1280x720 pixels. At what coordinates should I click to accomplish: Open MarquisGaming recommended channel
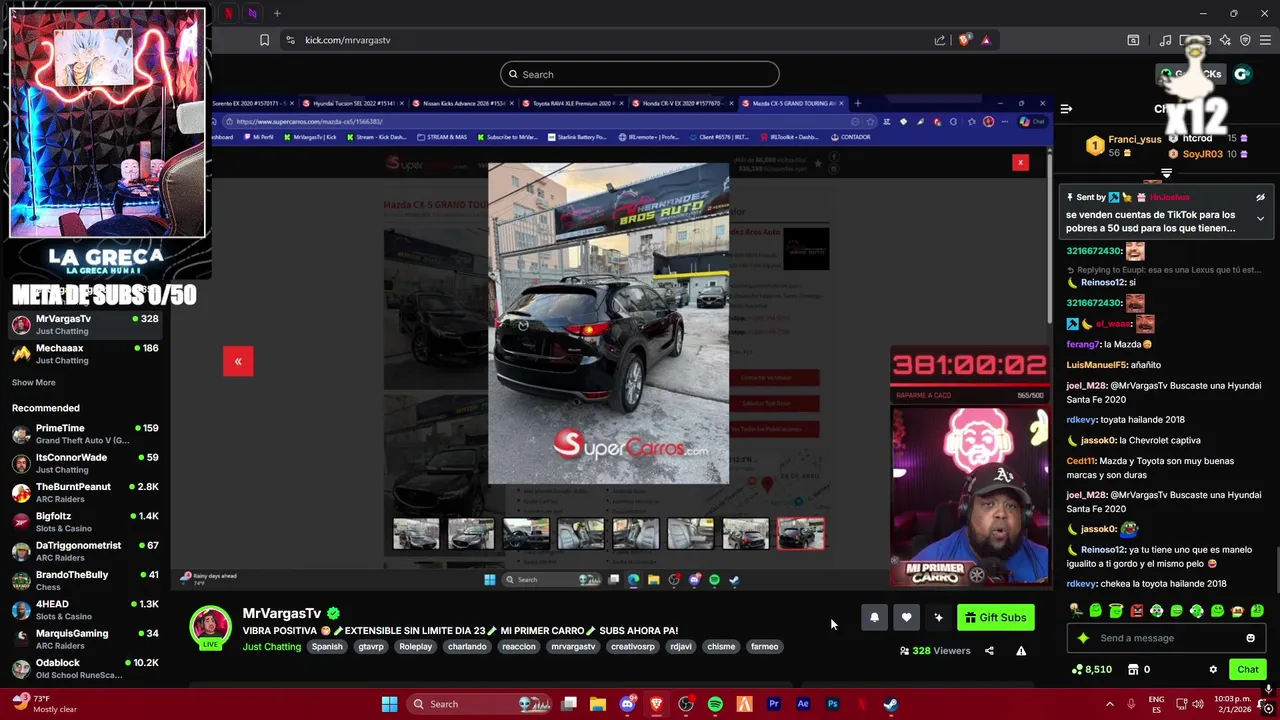(x=85, y=639)
